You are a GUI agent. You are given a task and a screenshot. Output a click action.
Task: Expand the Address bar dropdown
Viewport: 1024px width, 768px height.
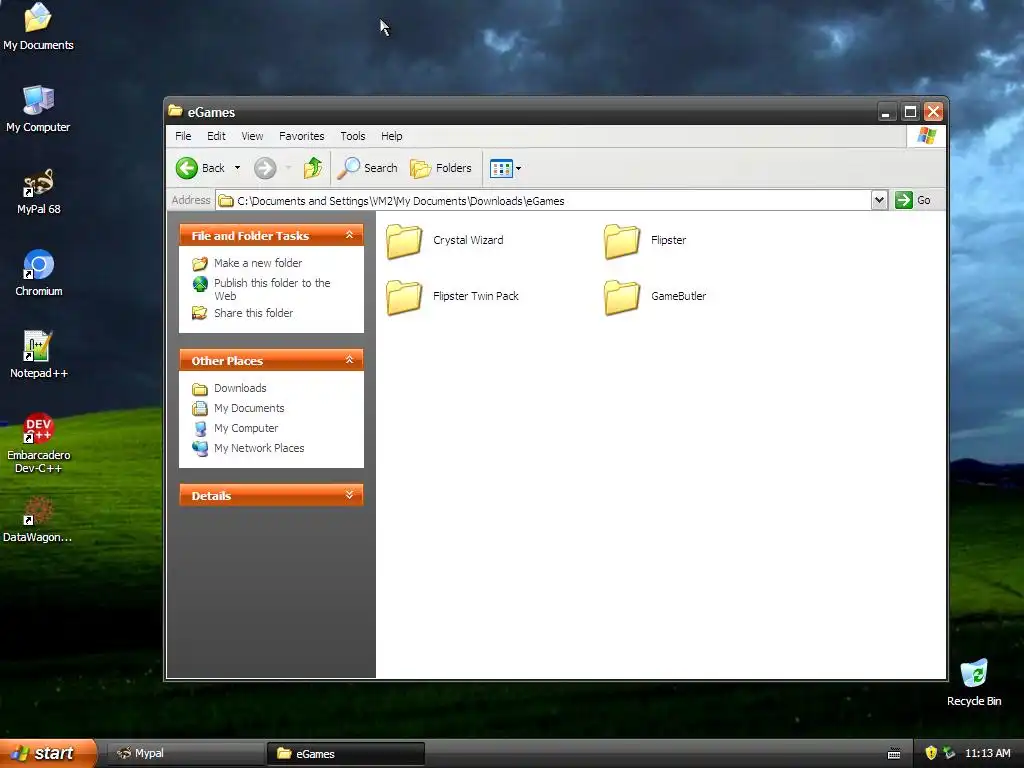(879, 200)
